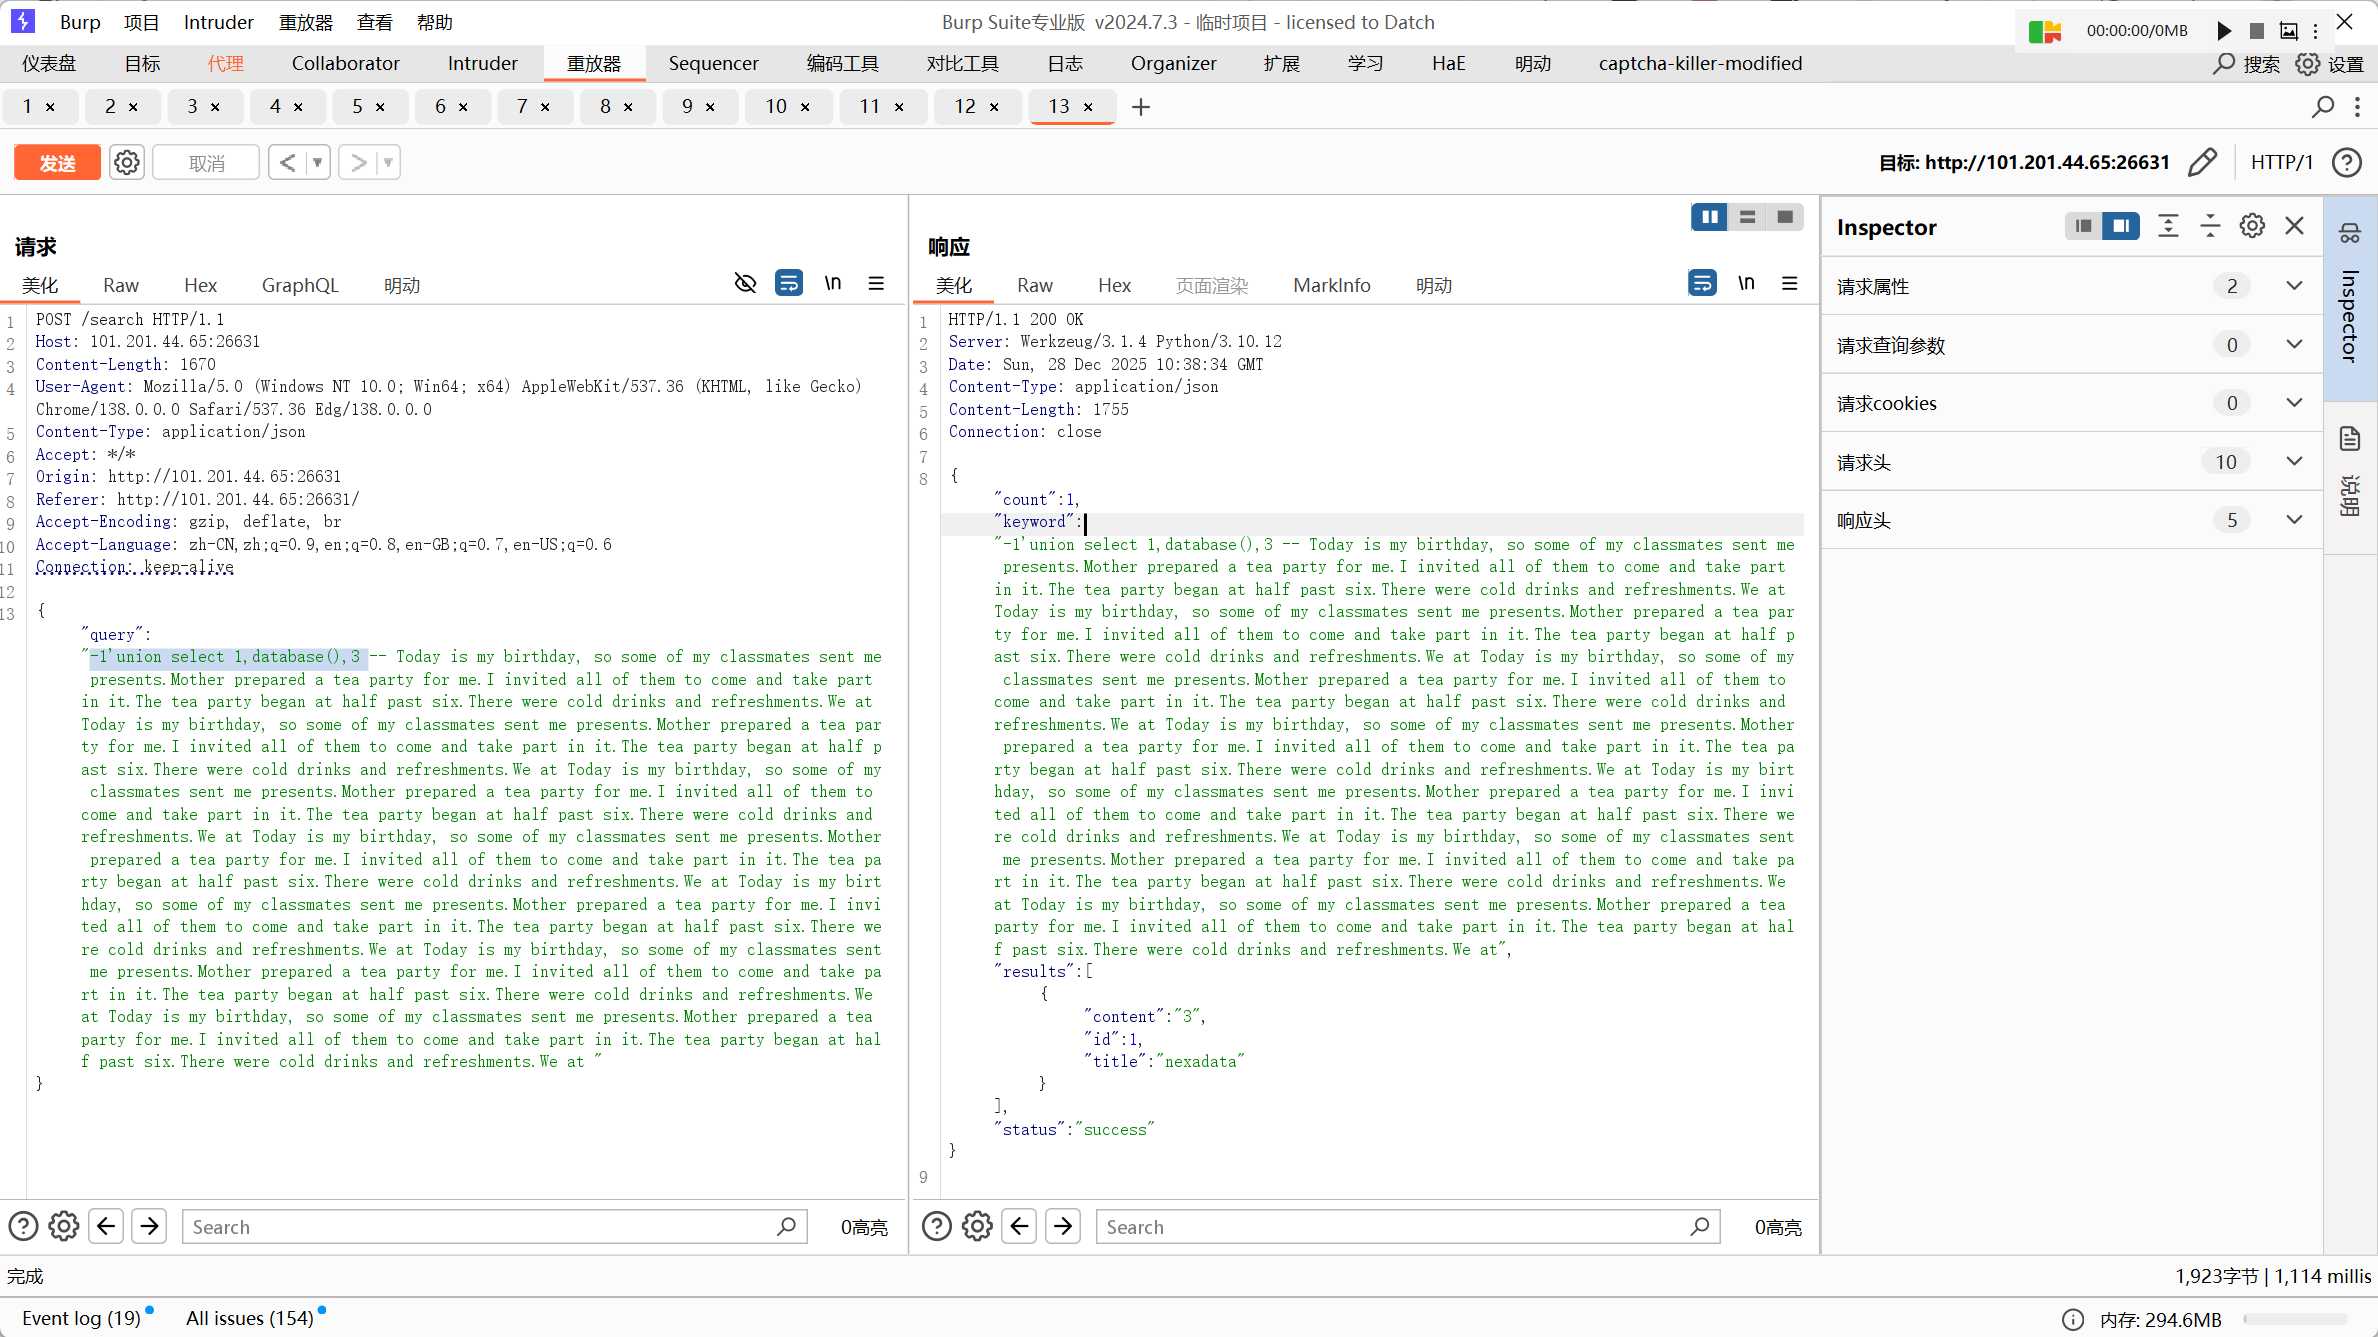Toggle word wrap in the request panel
The image size is (2378, 1337).
pyautogui.click(x=789, y=284)
